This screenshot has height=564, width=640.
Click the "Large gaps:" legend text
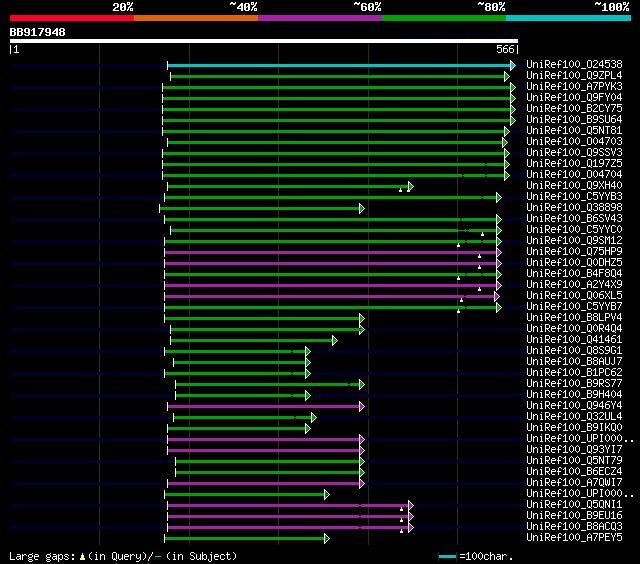[x=42, y=557]
